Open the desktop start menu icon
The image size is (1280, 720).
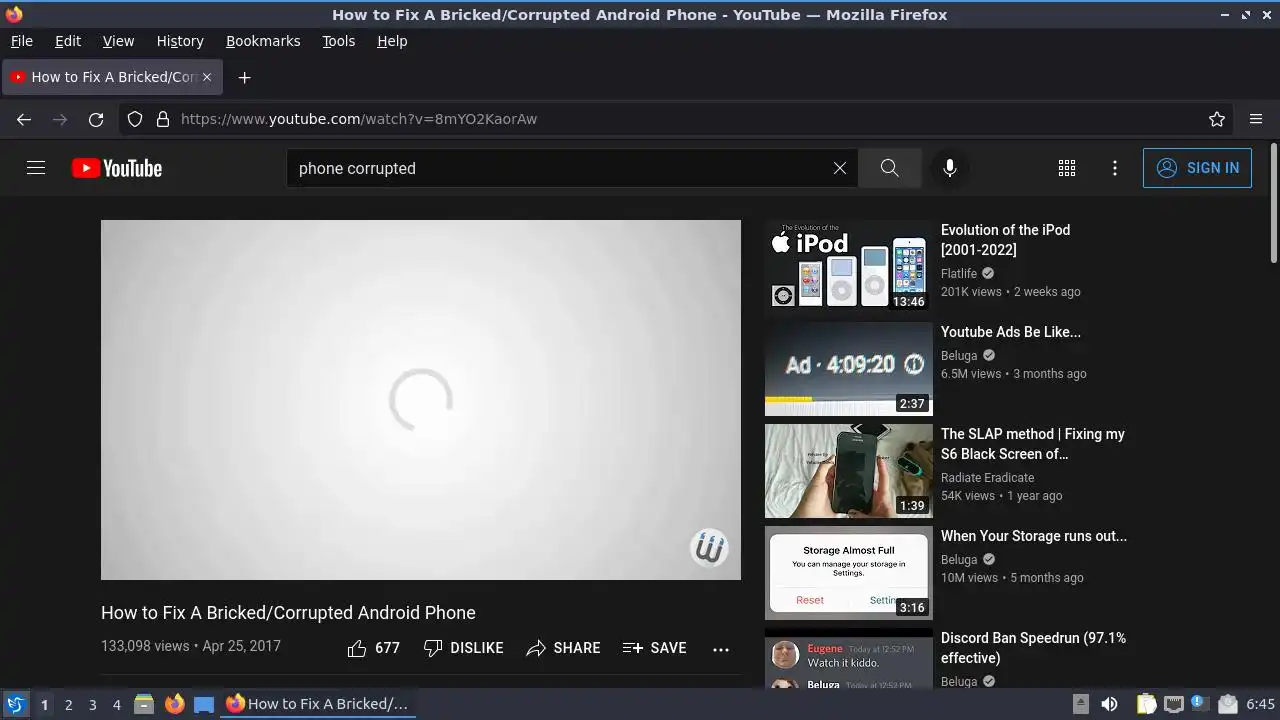tap(15, 704)
